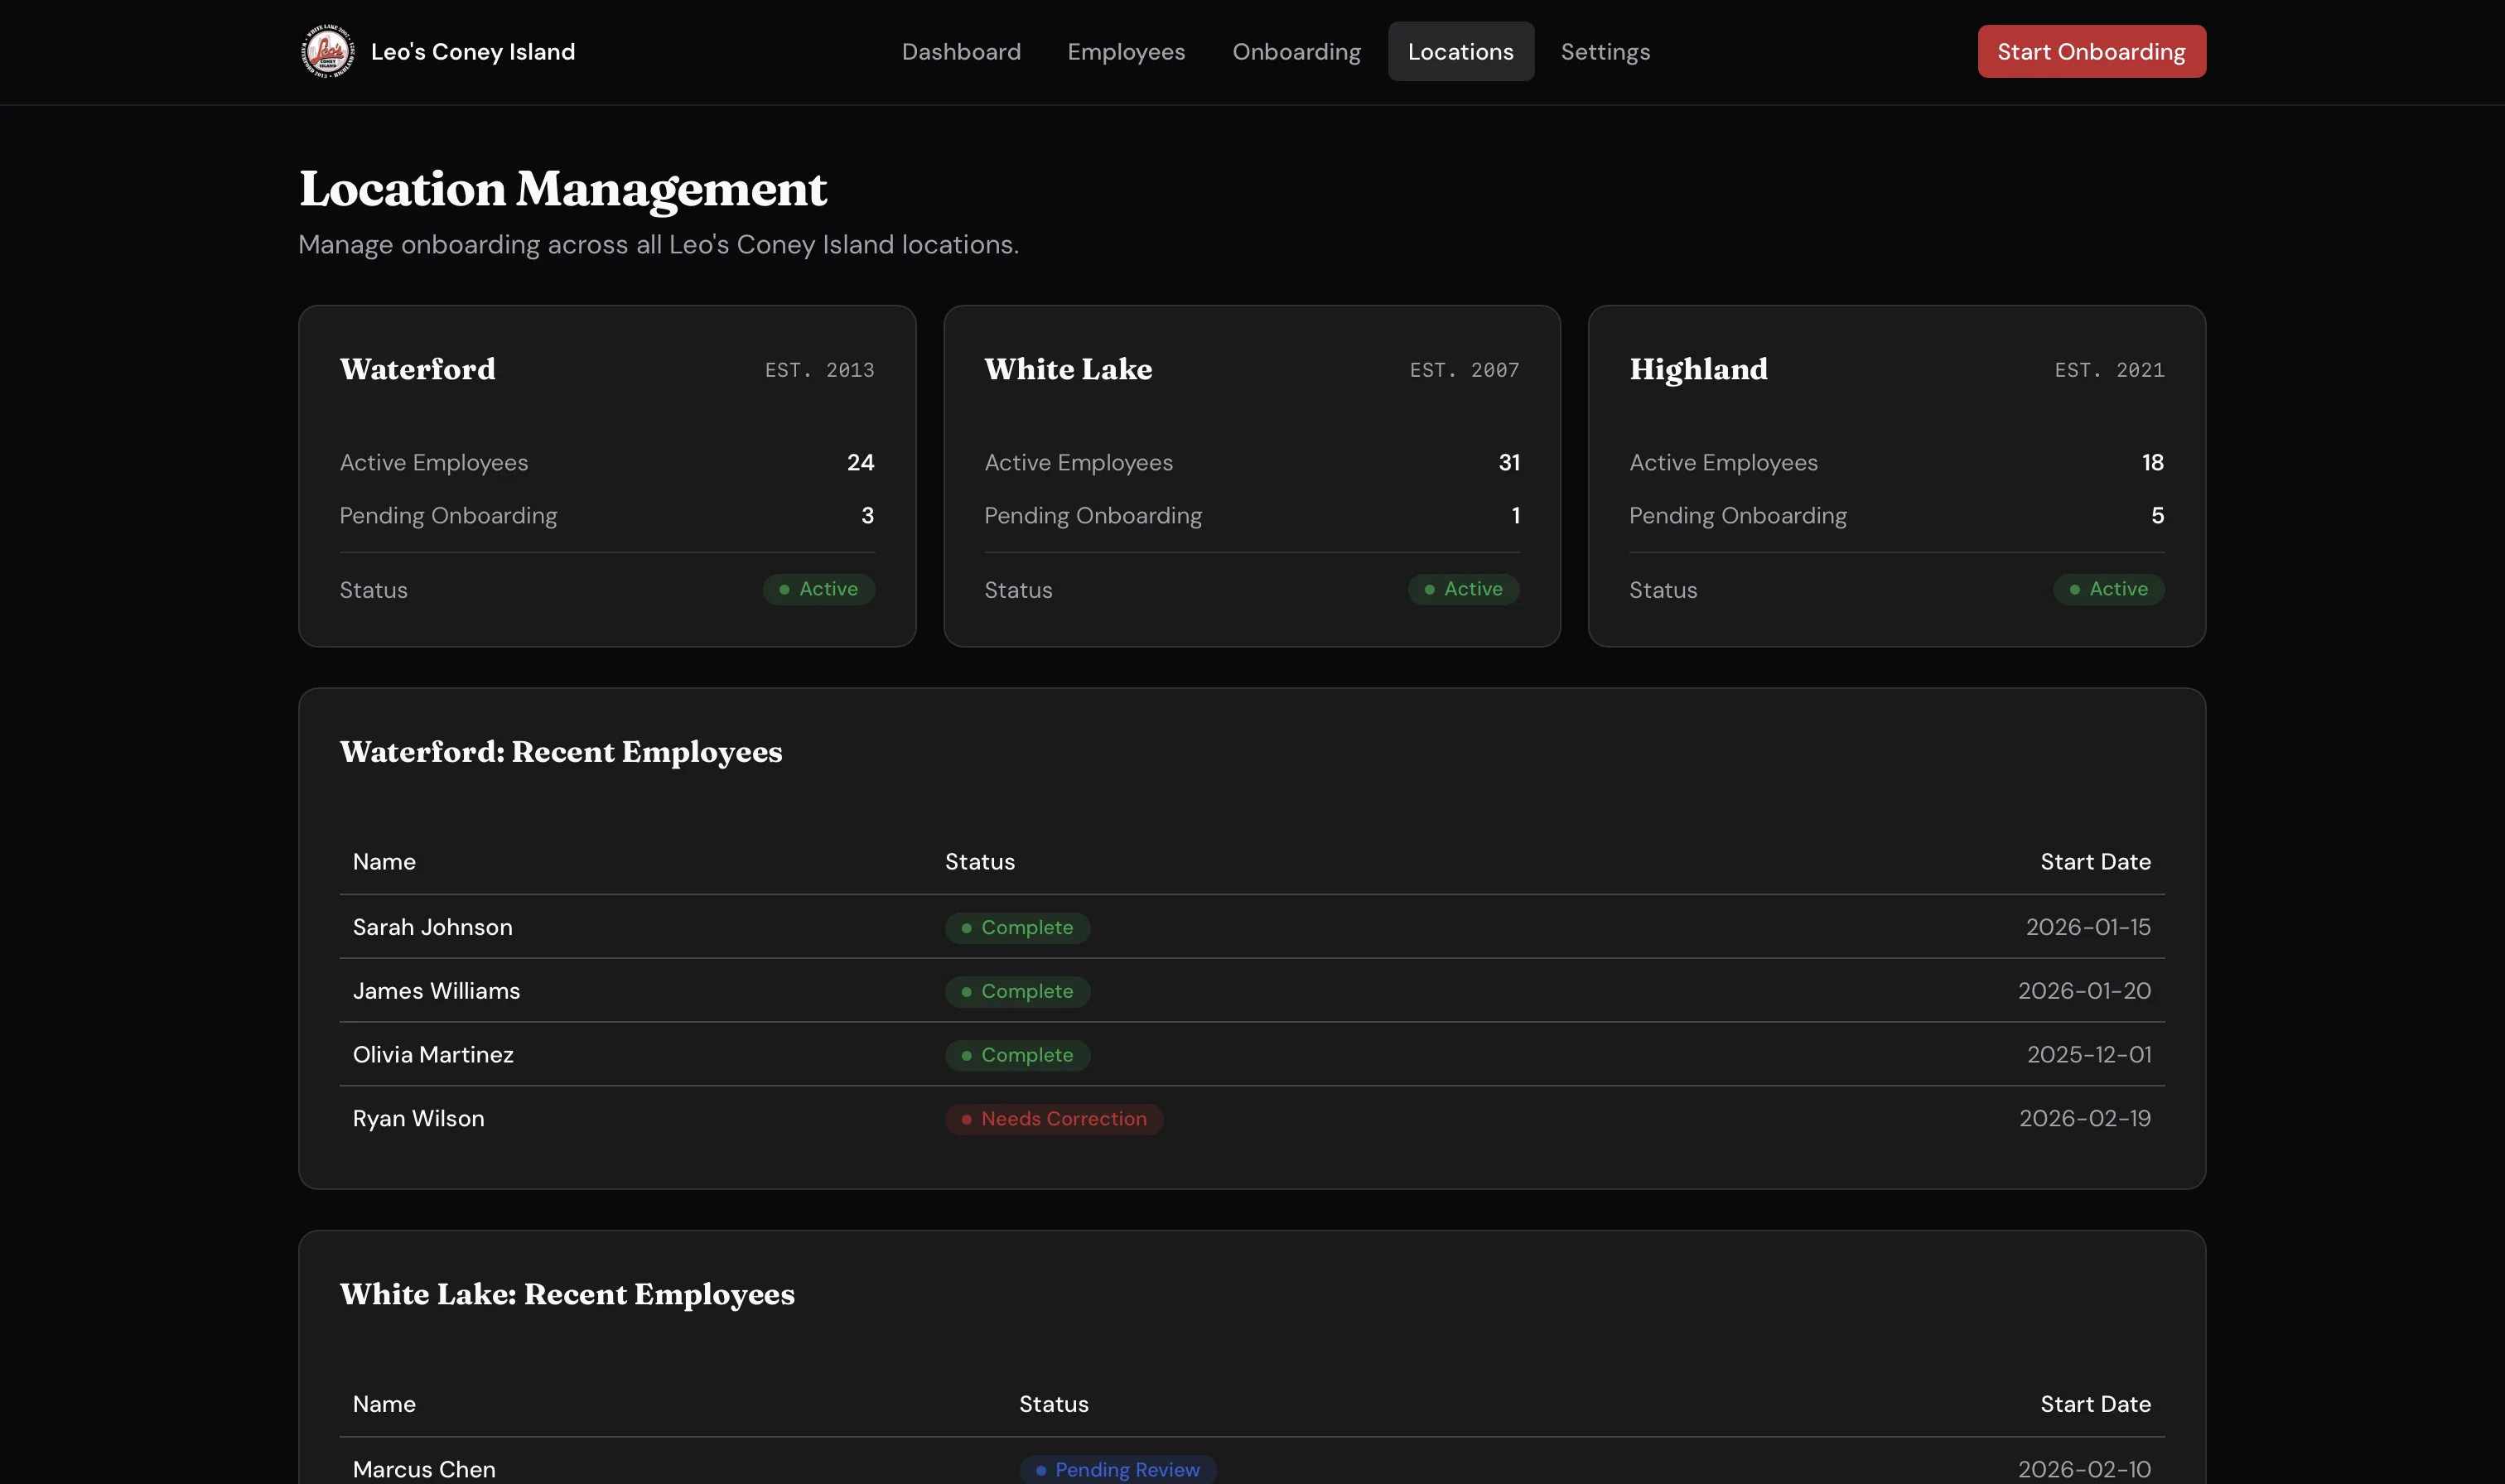The image size is (2505, 1484).
Task: Click the red dot on Needs Correction badge
Action: pos(966,1119)
